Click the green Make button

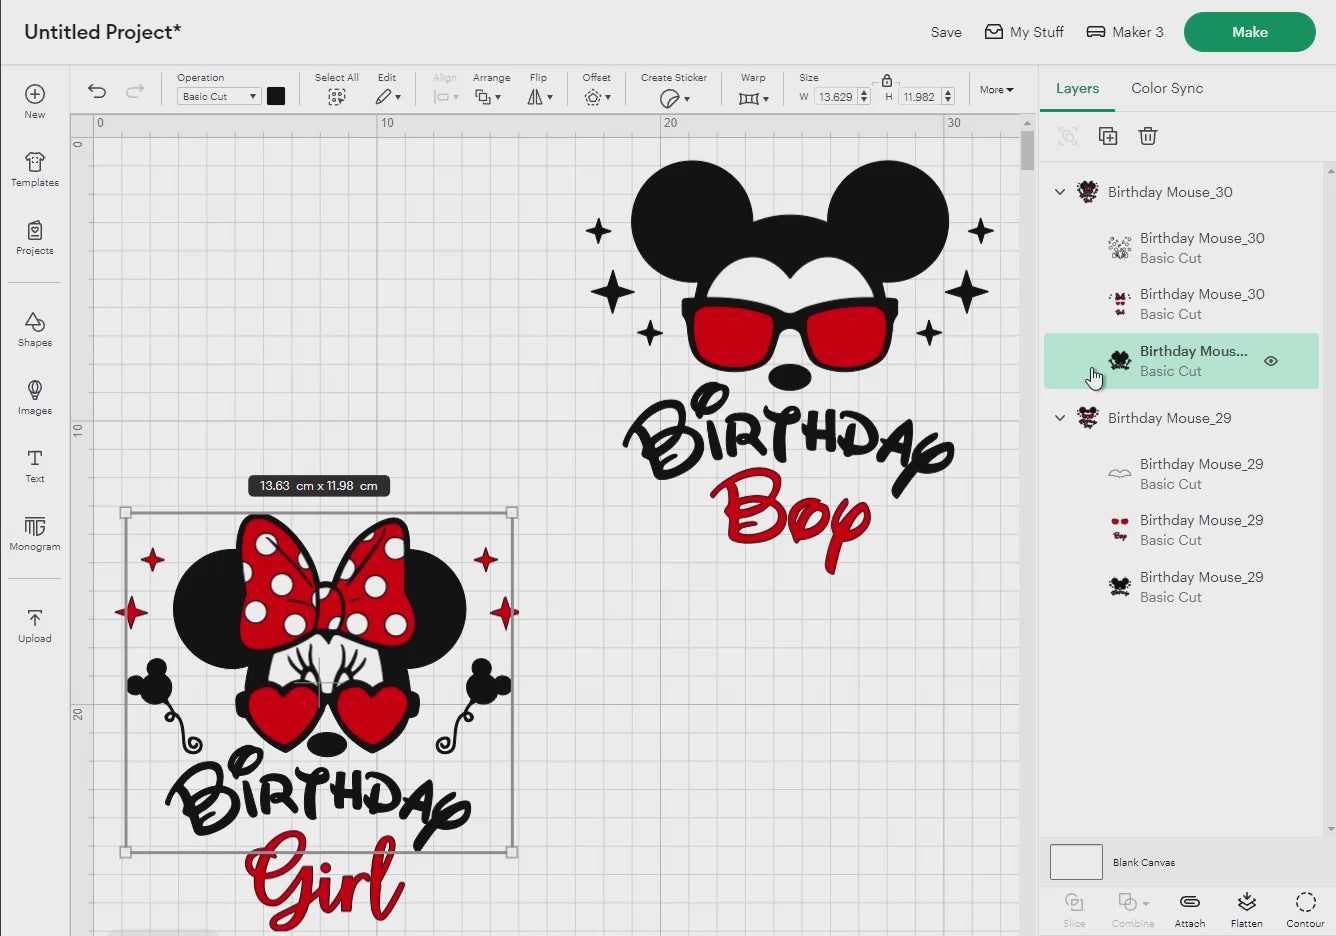pos(1250,32)
